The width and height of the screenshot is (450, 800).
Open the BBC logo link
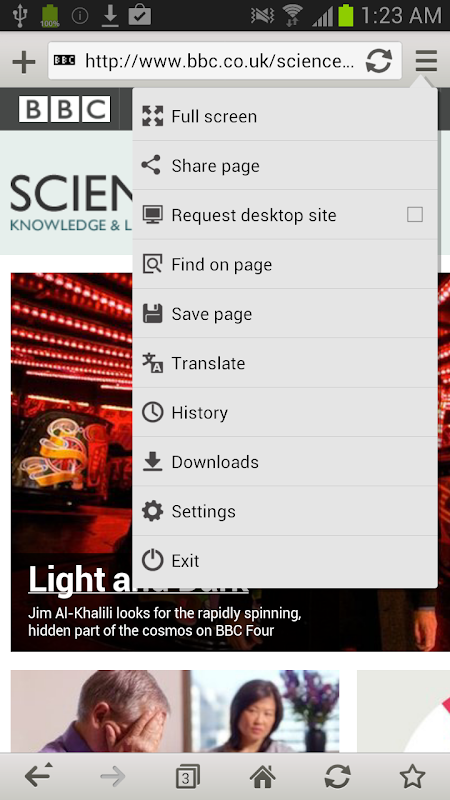[64, 109]
